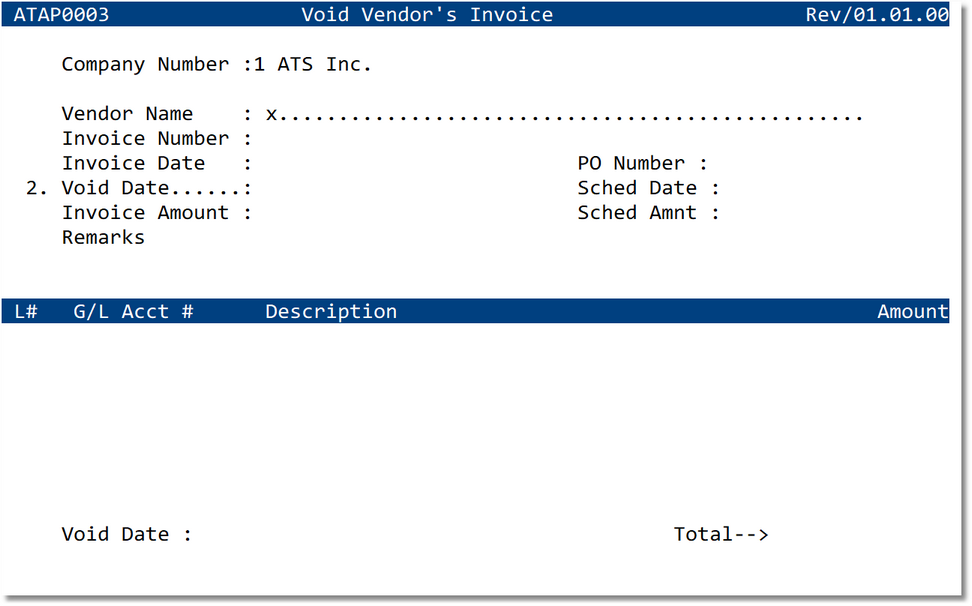Select the Invoice Number field
The image size is (972, 606).
tap(330, 139)
